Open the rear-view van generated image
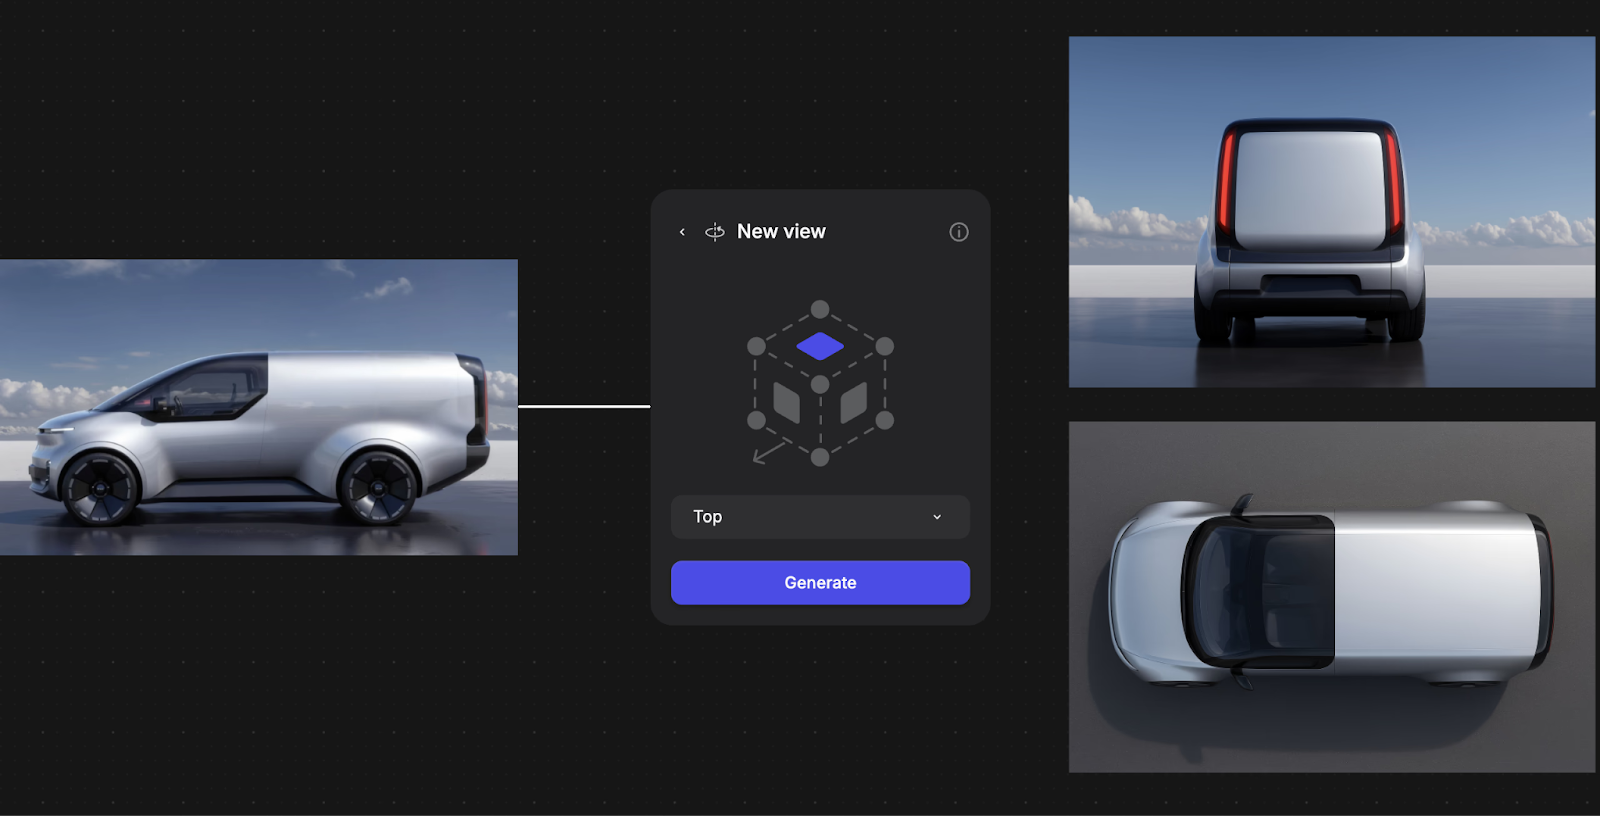1600x816 pixels. point(1332,212)
